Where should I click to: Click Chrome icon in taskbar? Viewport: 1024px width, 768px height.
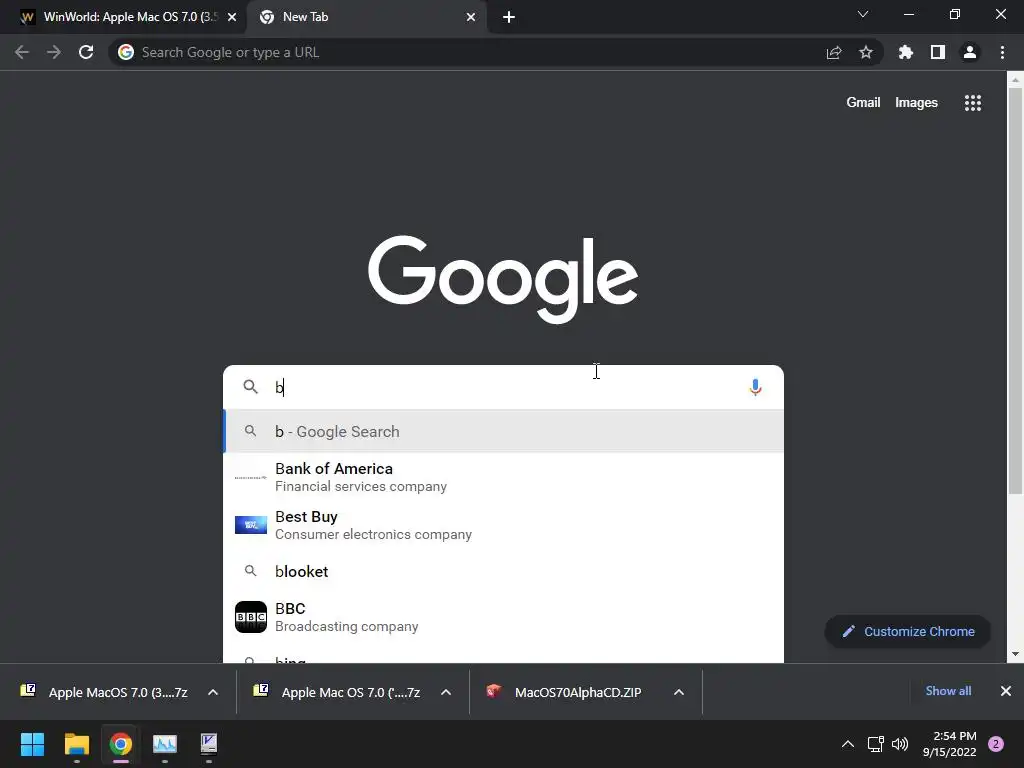click(121, 744)
